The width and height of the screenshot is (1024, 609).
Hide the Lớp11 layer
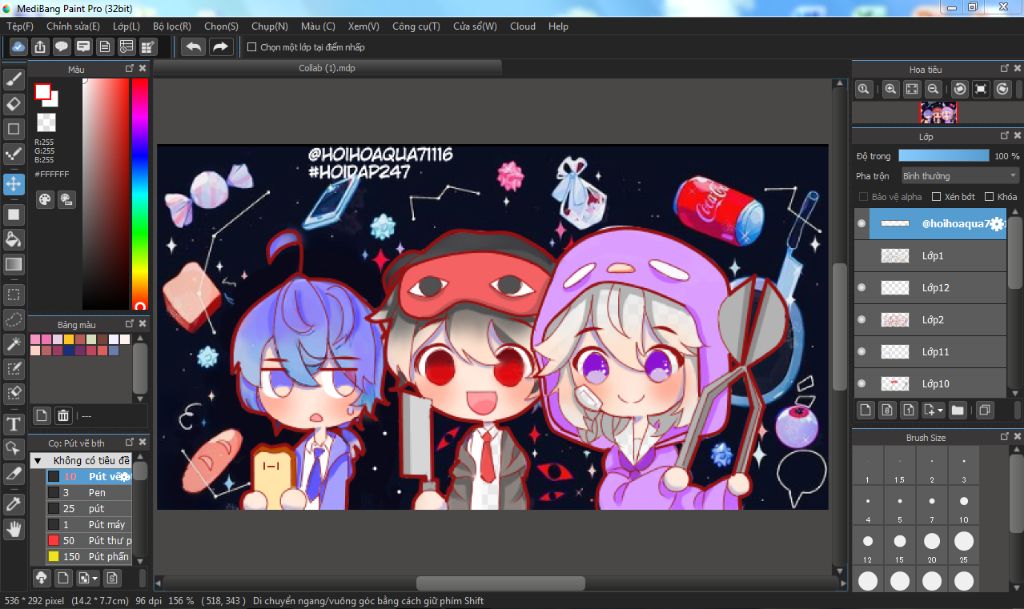pyautogui.click(x=861, y=351)
